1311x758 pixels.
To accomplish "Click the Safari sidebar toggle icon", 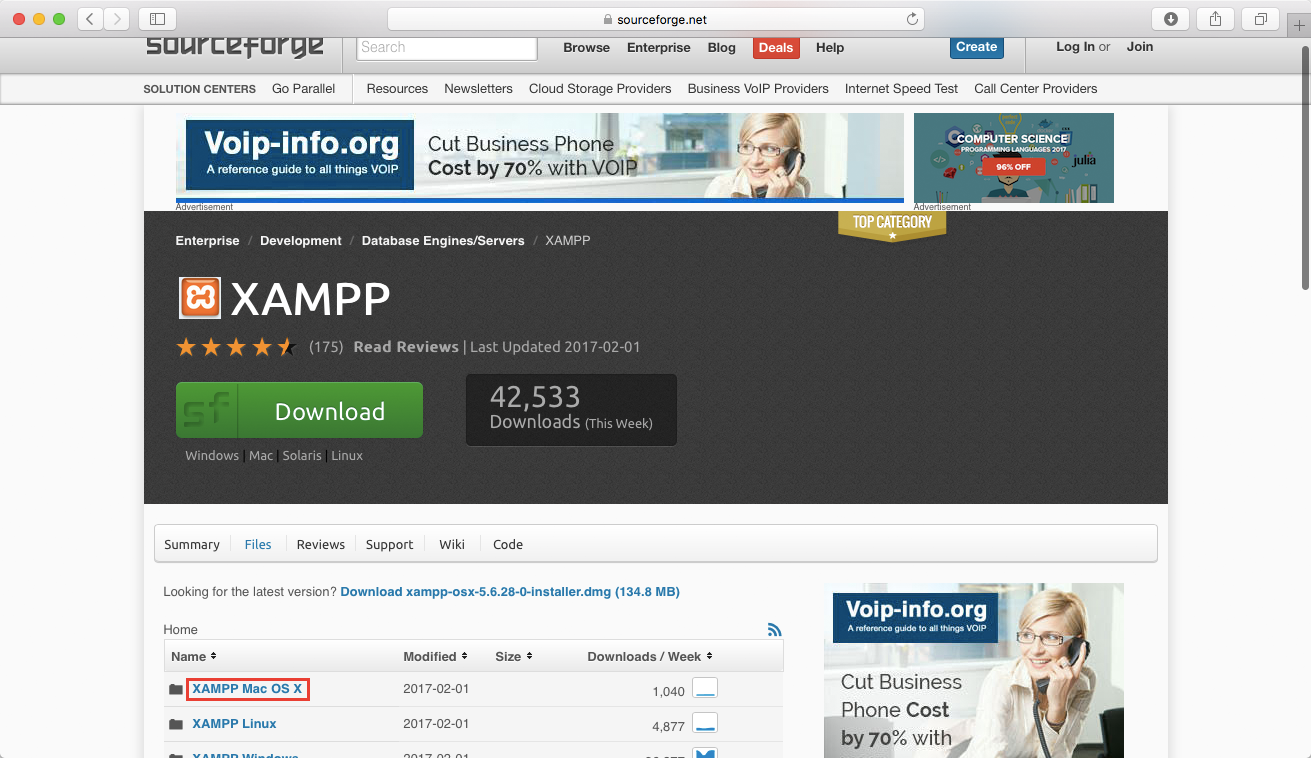I will (x=157, y=19).
